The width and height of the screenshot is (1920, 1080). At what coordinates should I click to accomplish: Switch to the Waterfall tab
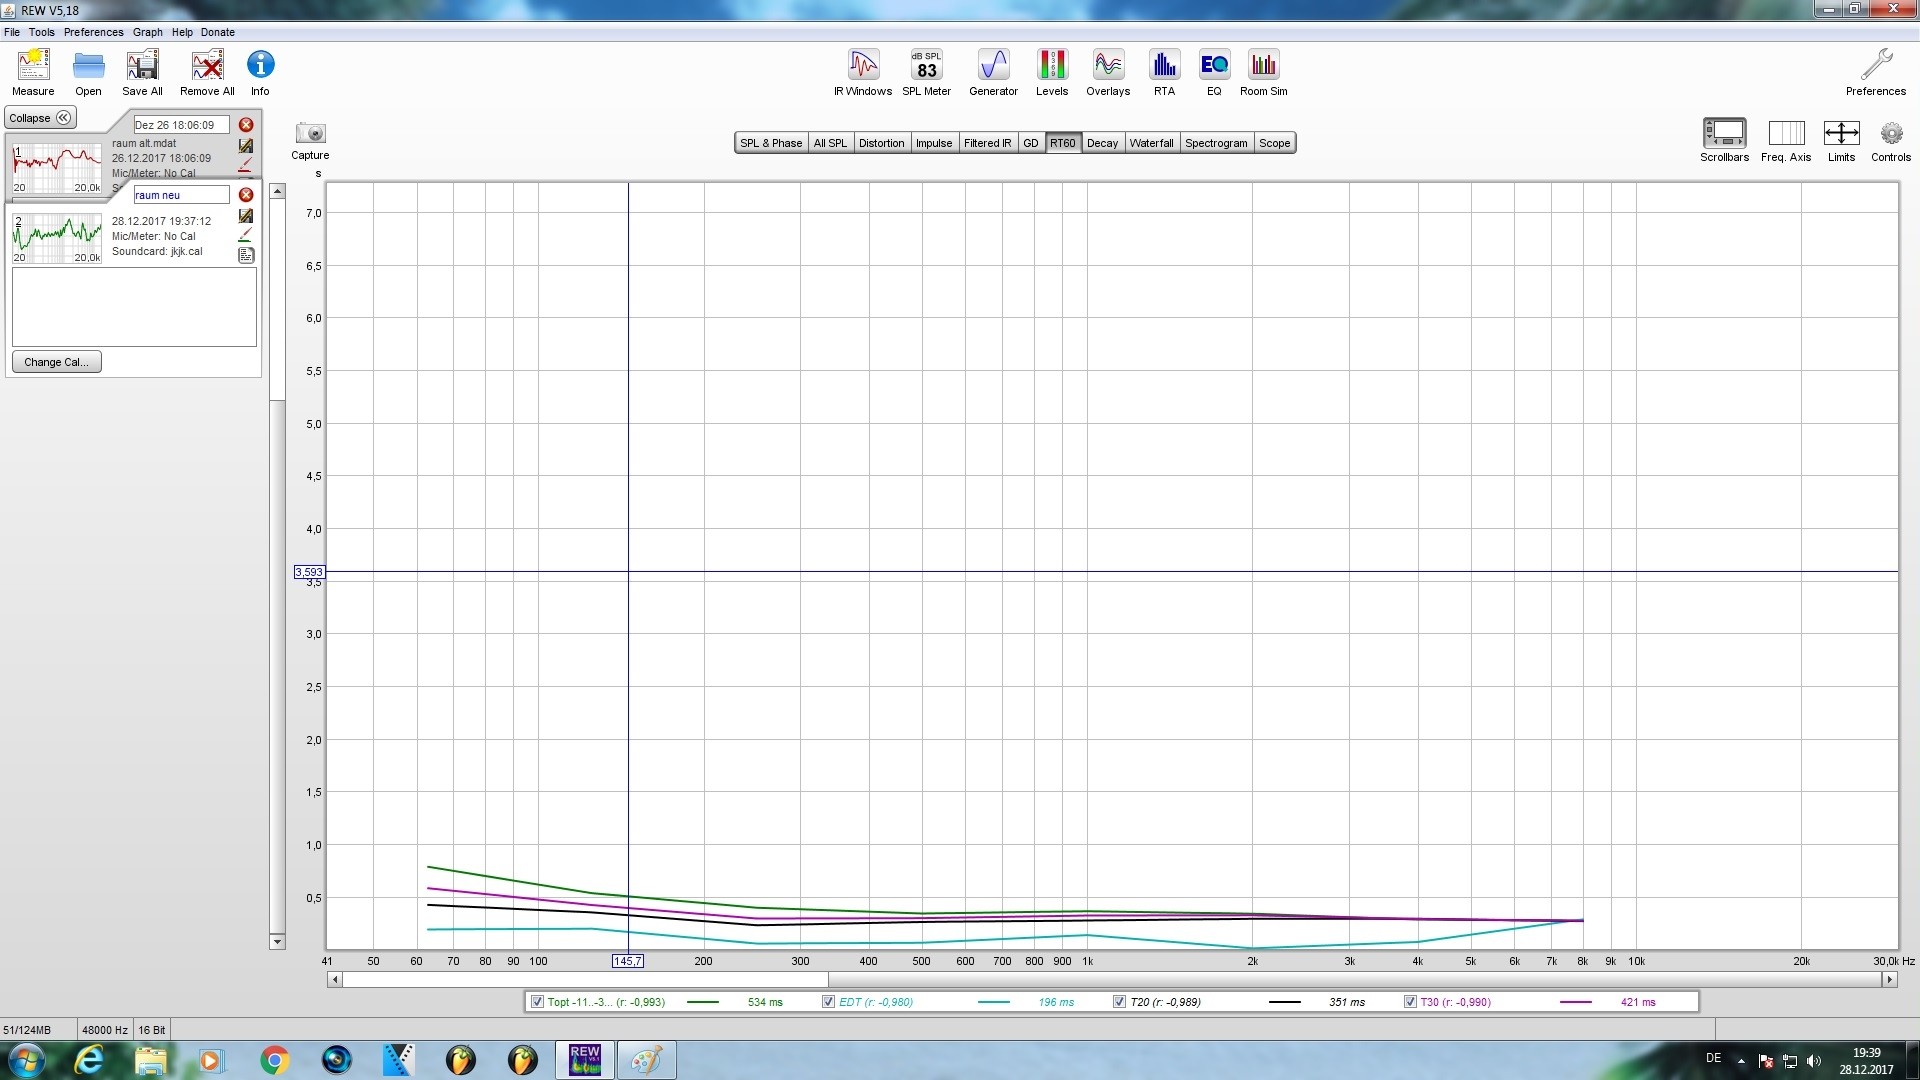point(1152,143)
